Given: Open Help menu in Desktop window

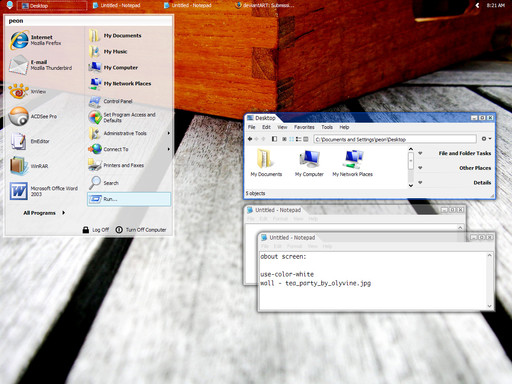Looking at the screenshot, I should click(344, 127).
